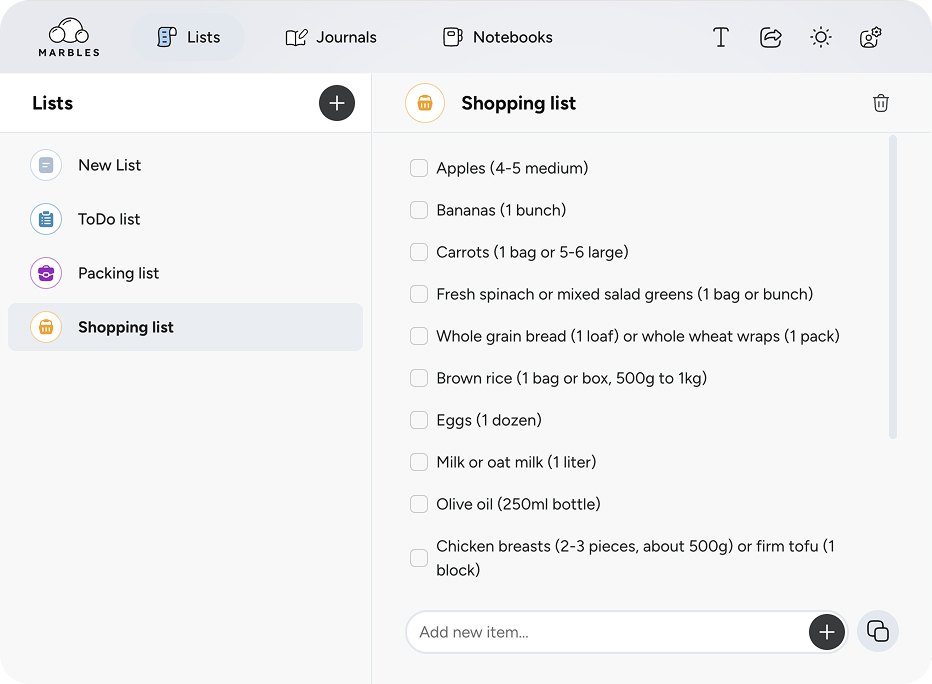The height and width of the screenshot is (684, 932).
Task: Check off Apples (4-5 medium)
Action: tap(419, 168)
